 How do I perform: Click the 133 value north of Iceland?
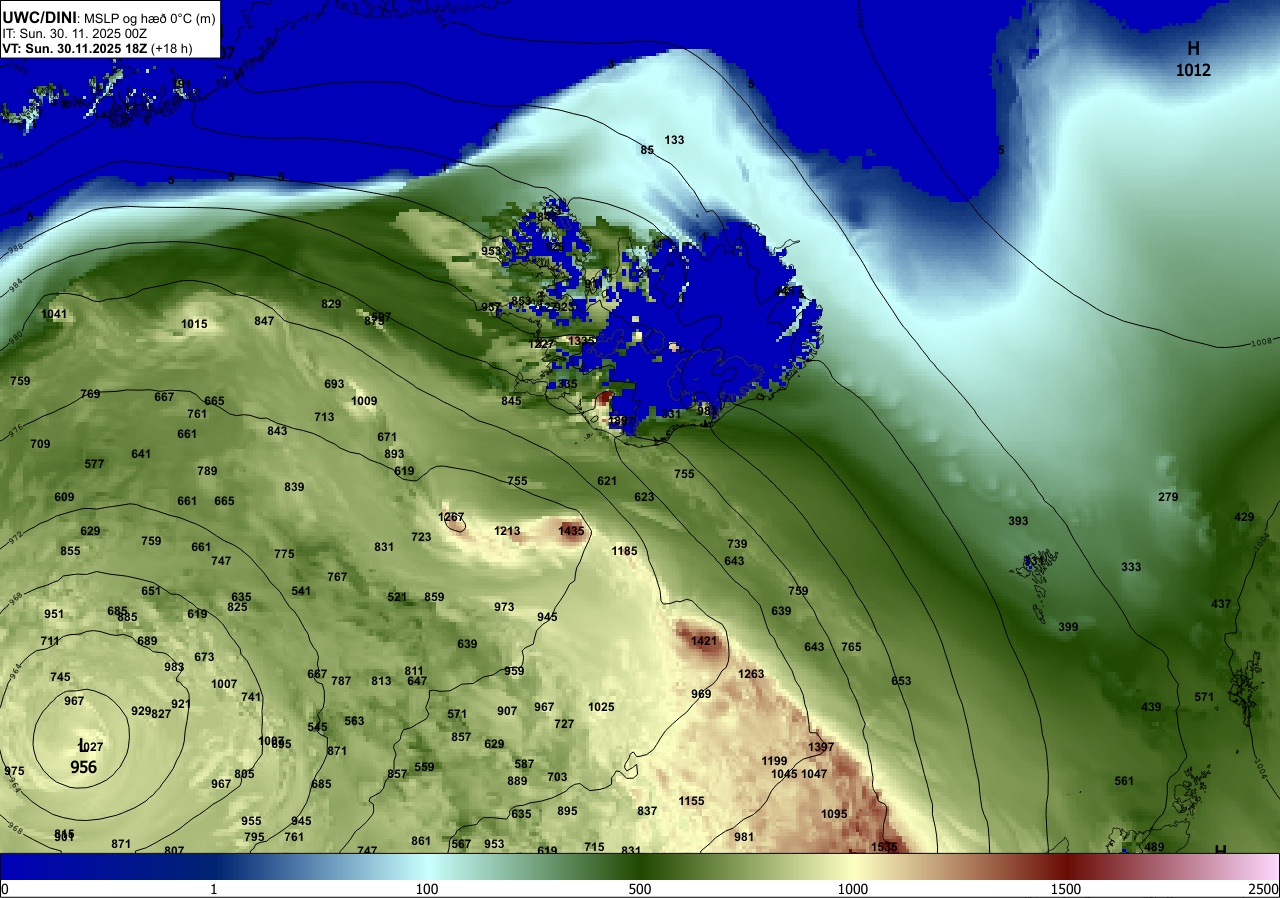tap(674, 140)
